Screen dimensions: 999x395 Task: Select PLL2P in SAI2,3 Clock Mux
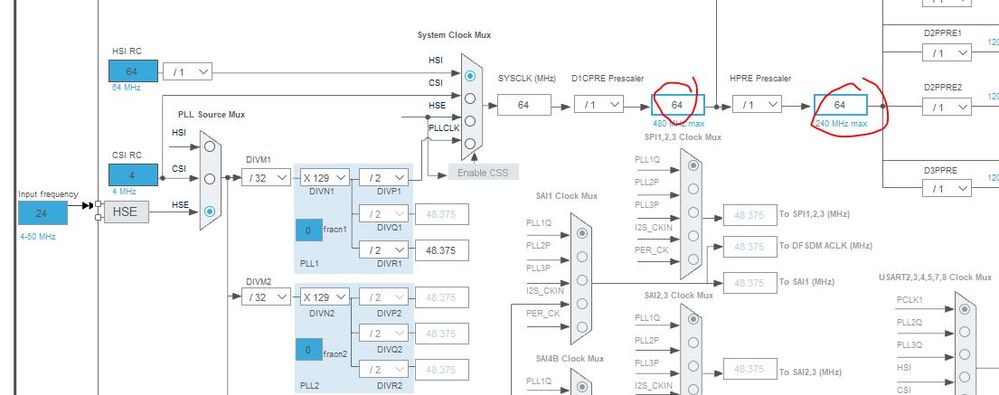click(693, 342)
